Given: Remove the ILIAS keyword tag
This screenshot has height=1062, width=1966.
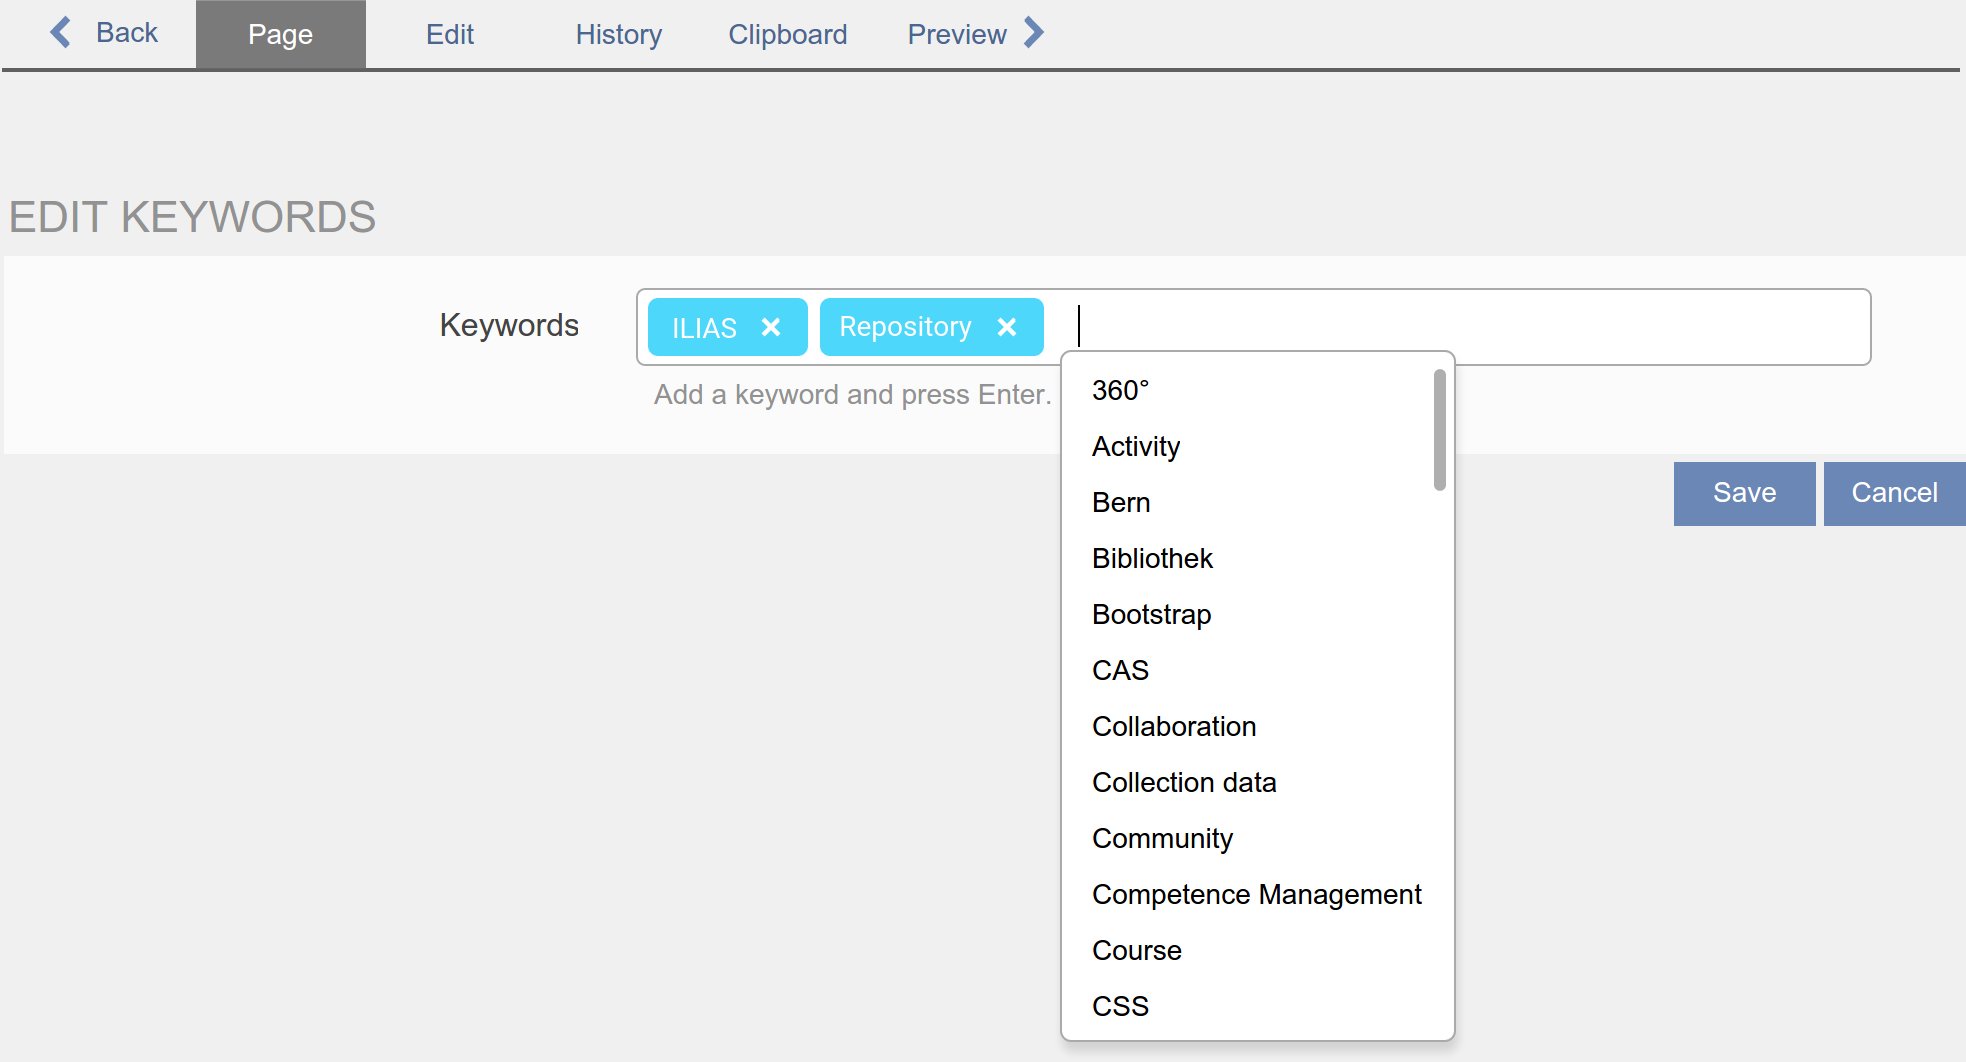Looking at the screenshot, I should (771, 327).
